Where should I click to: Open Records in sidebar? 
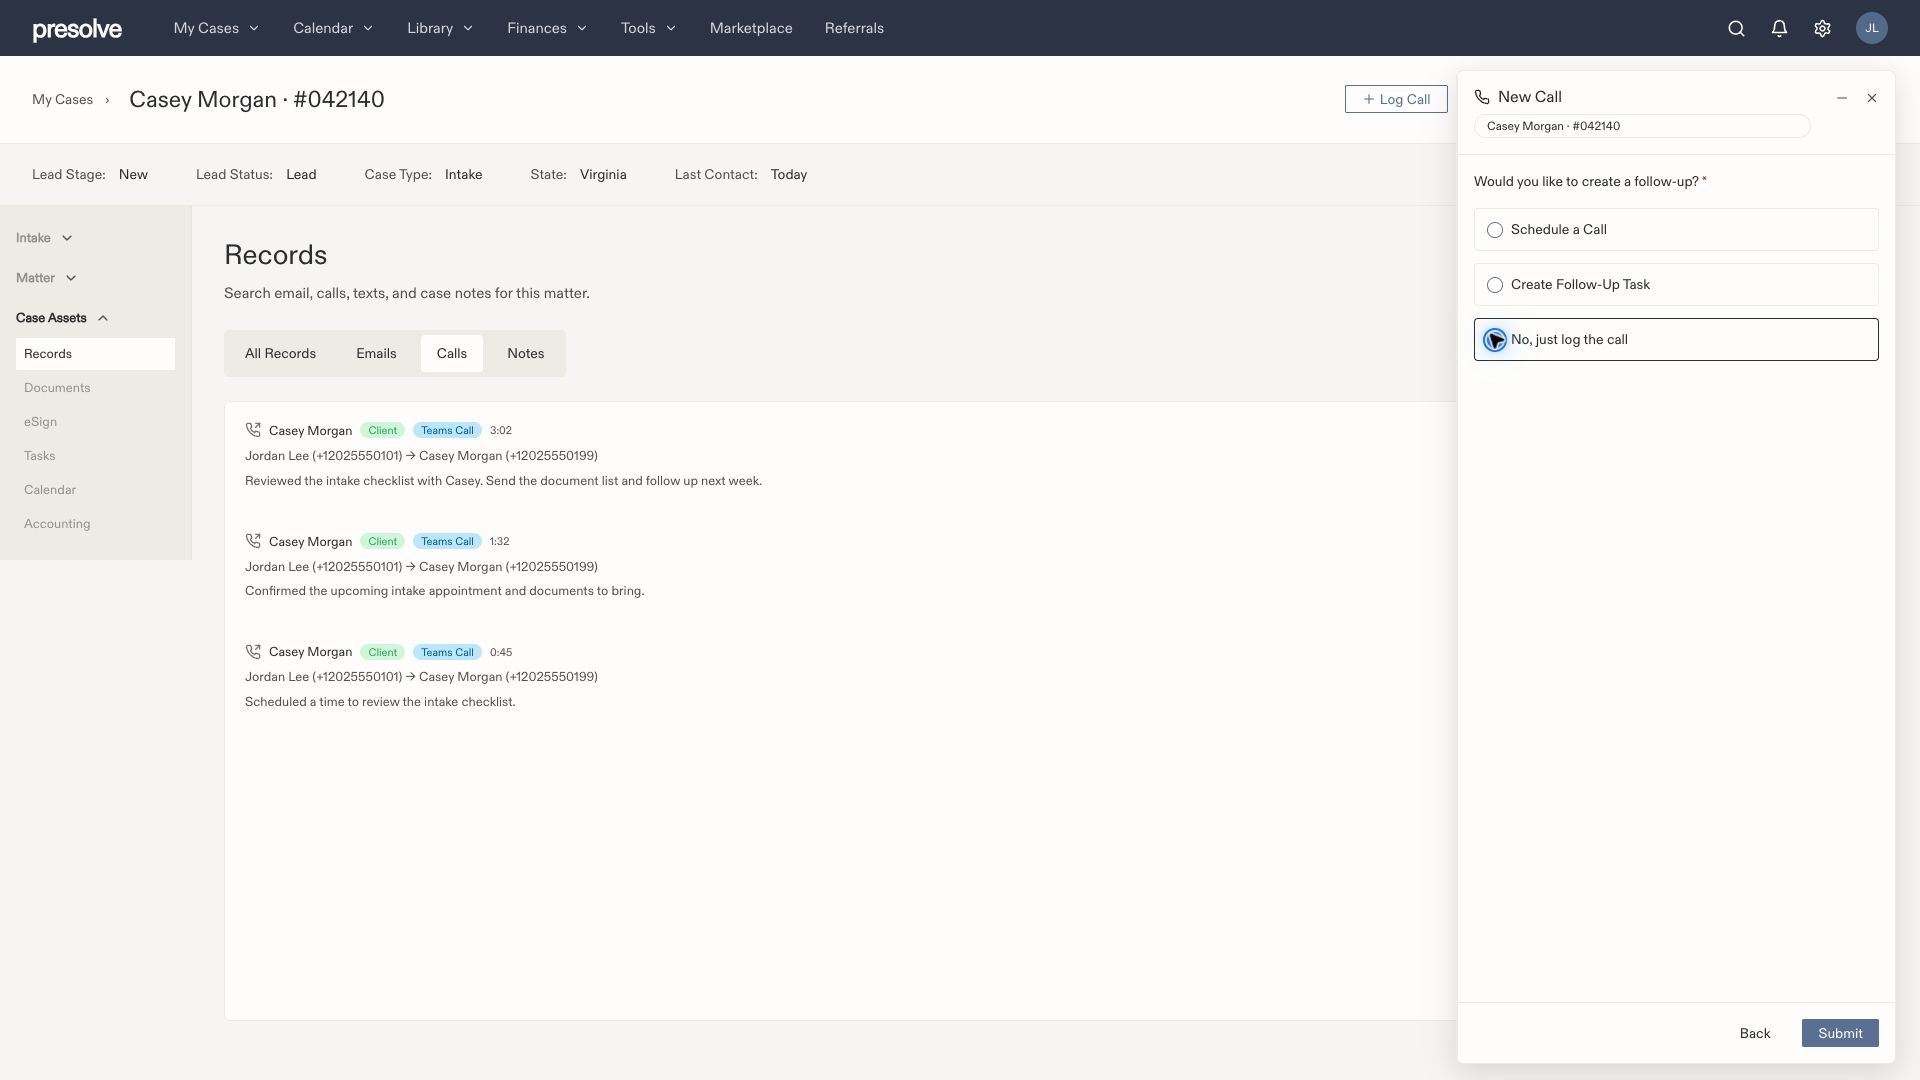click(95, 354)
